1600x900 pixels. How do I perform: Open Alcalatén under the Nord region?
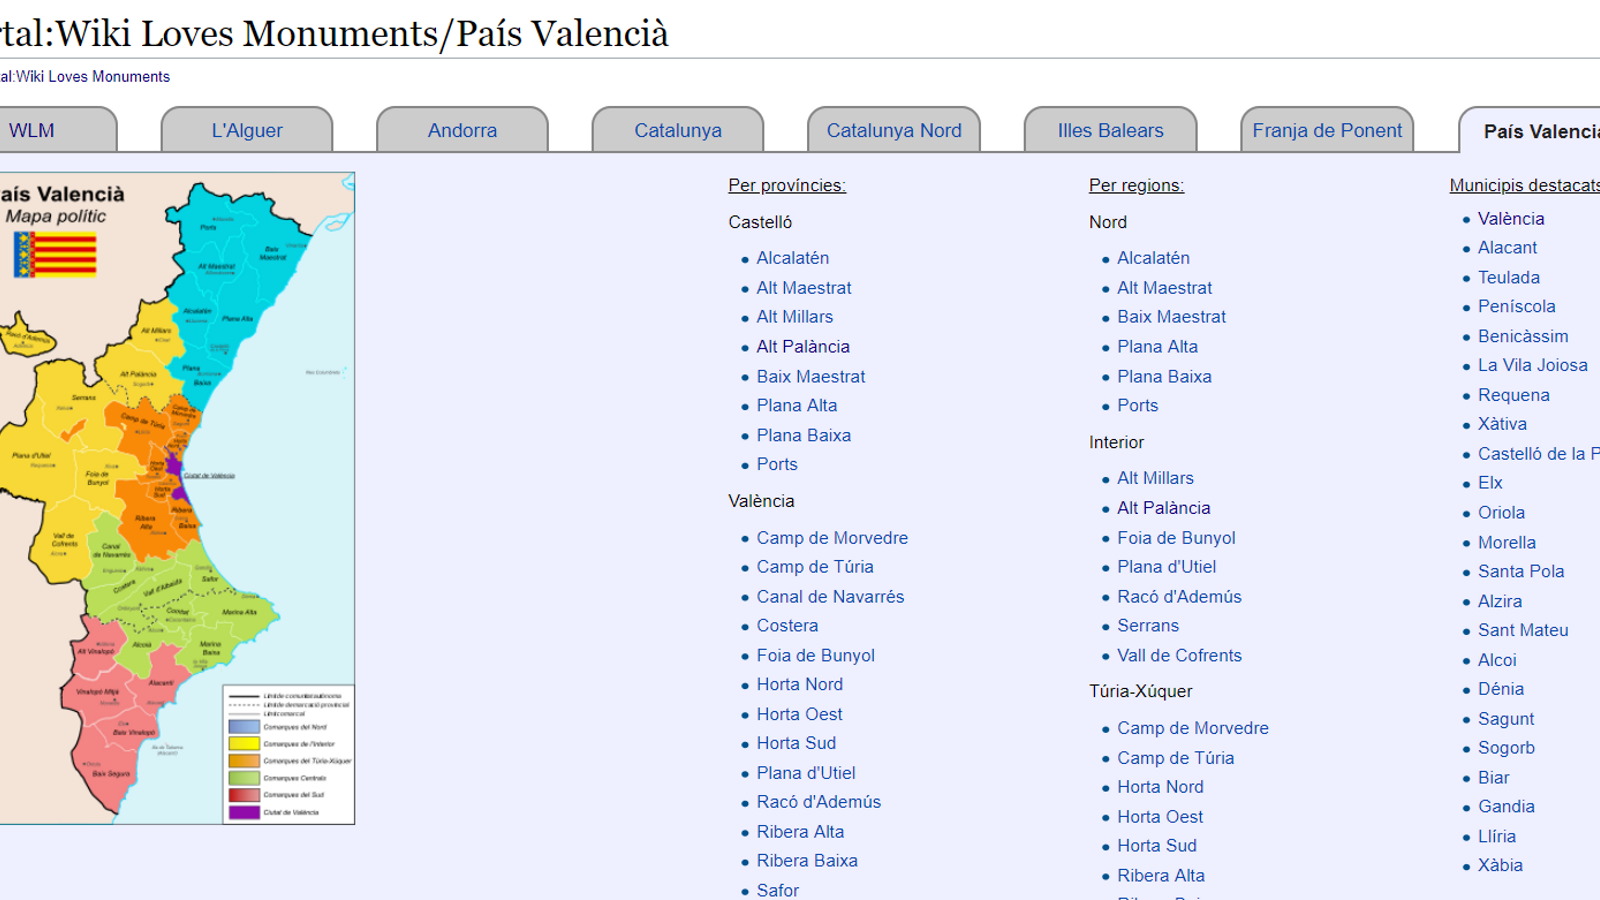(1153, 258)
